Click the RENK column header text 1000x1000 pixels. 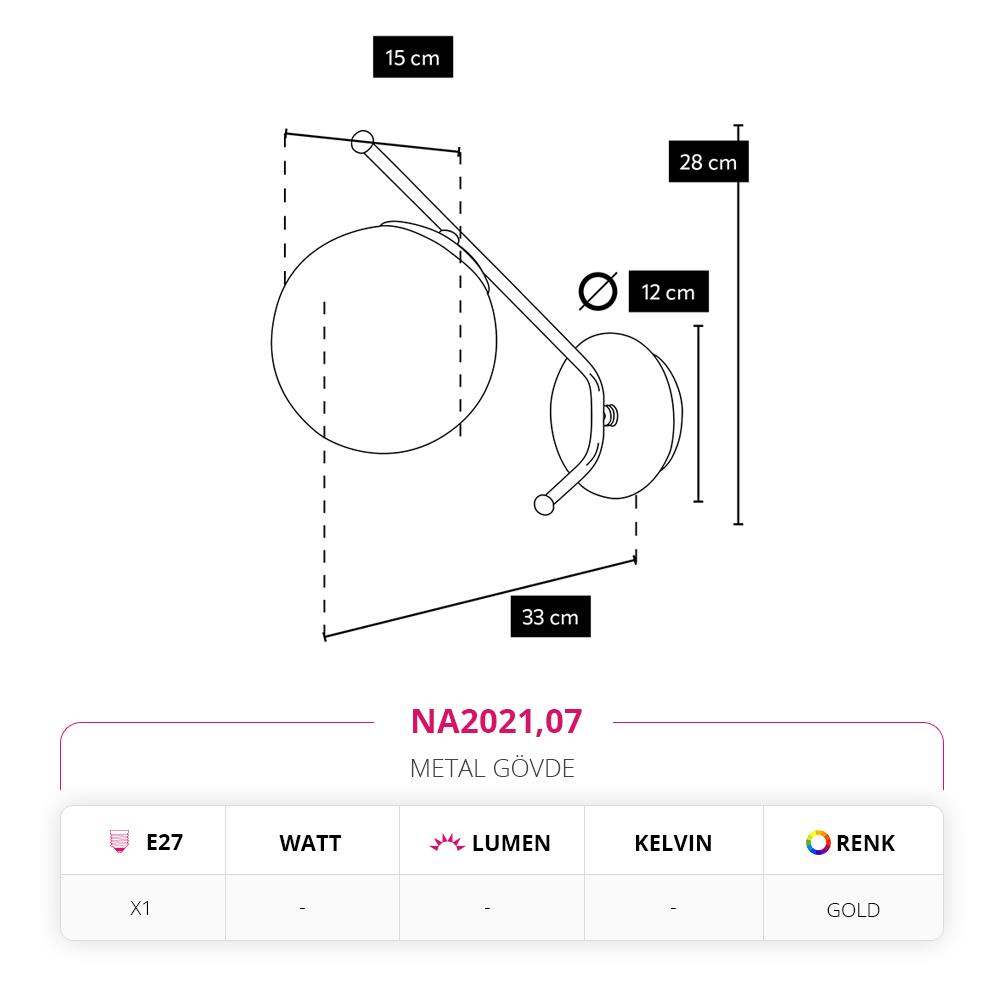click(x=865, y=843)
